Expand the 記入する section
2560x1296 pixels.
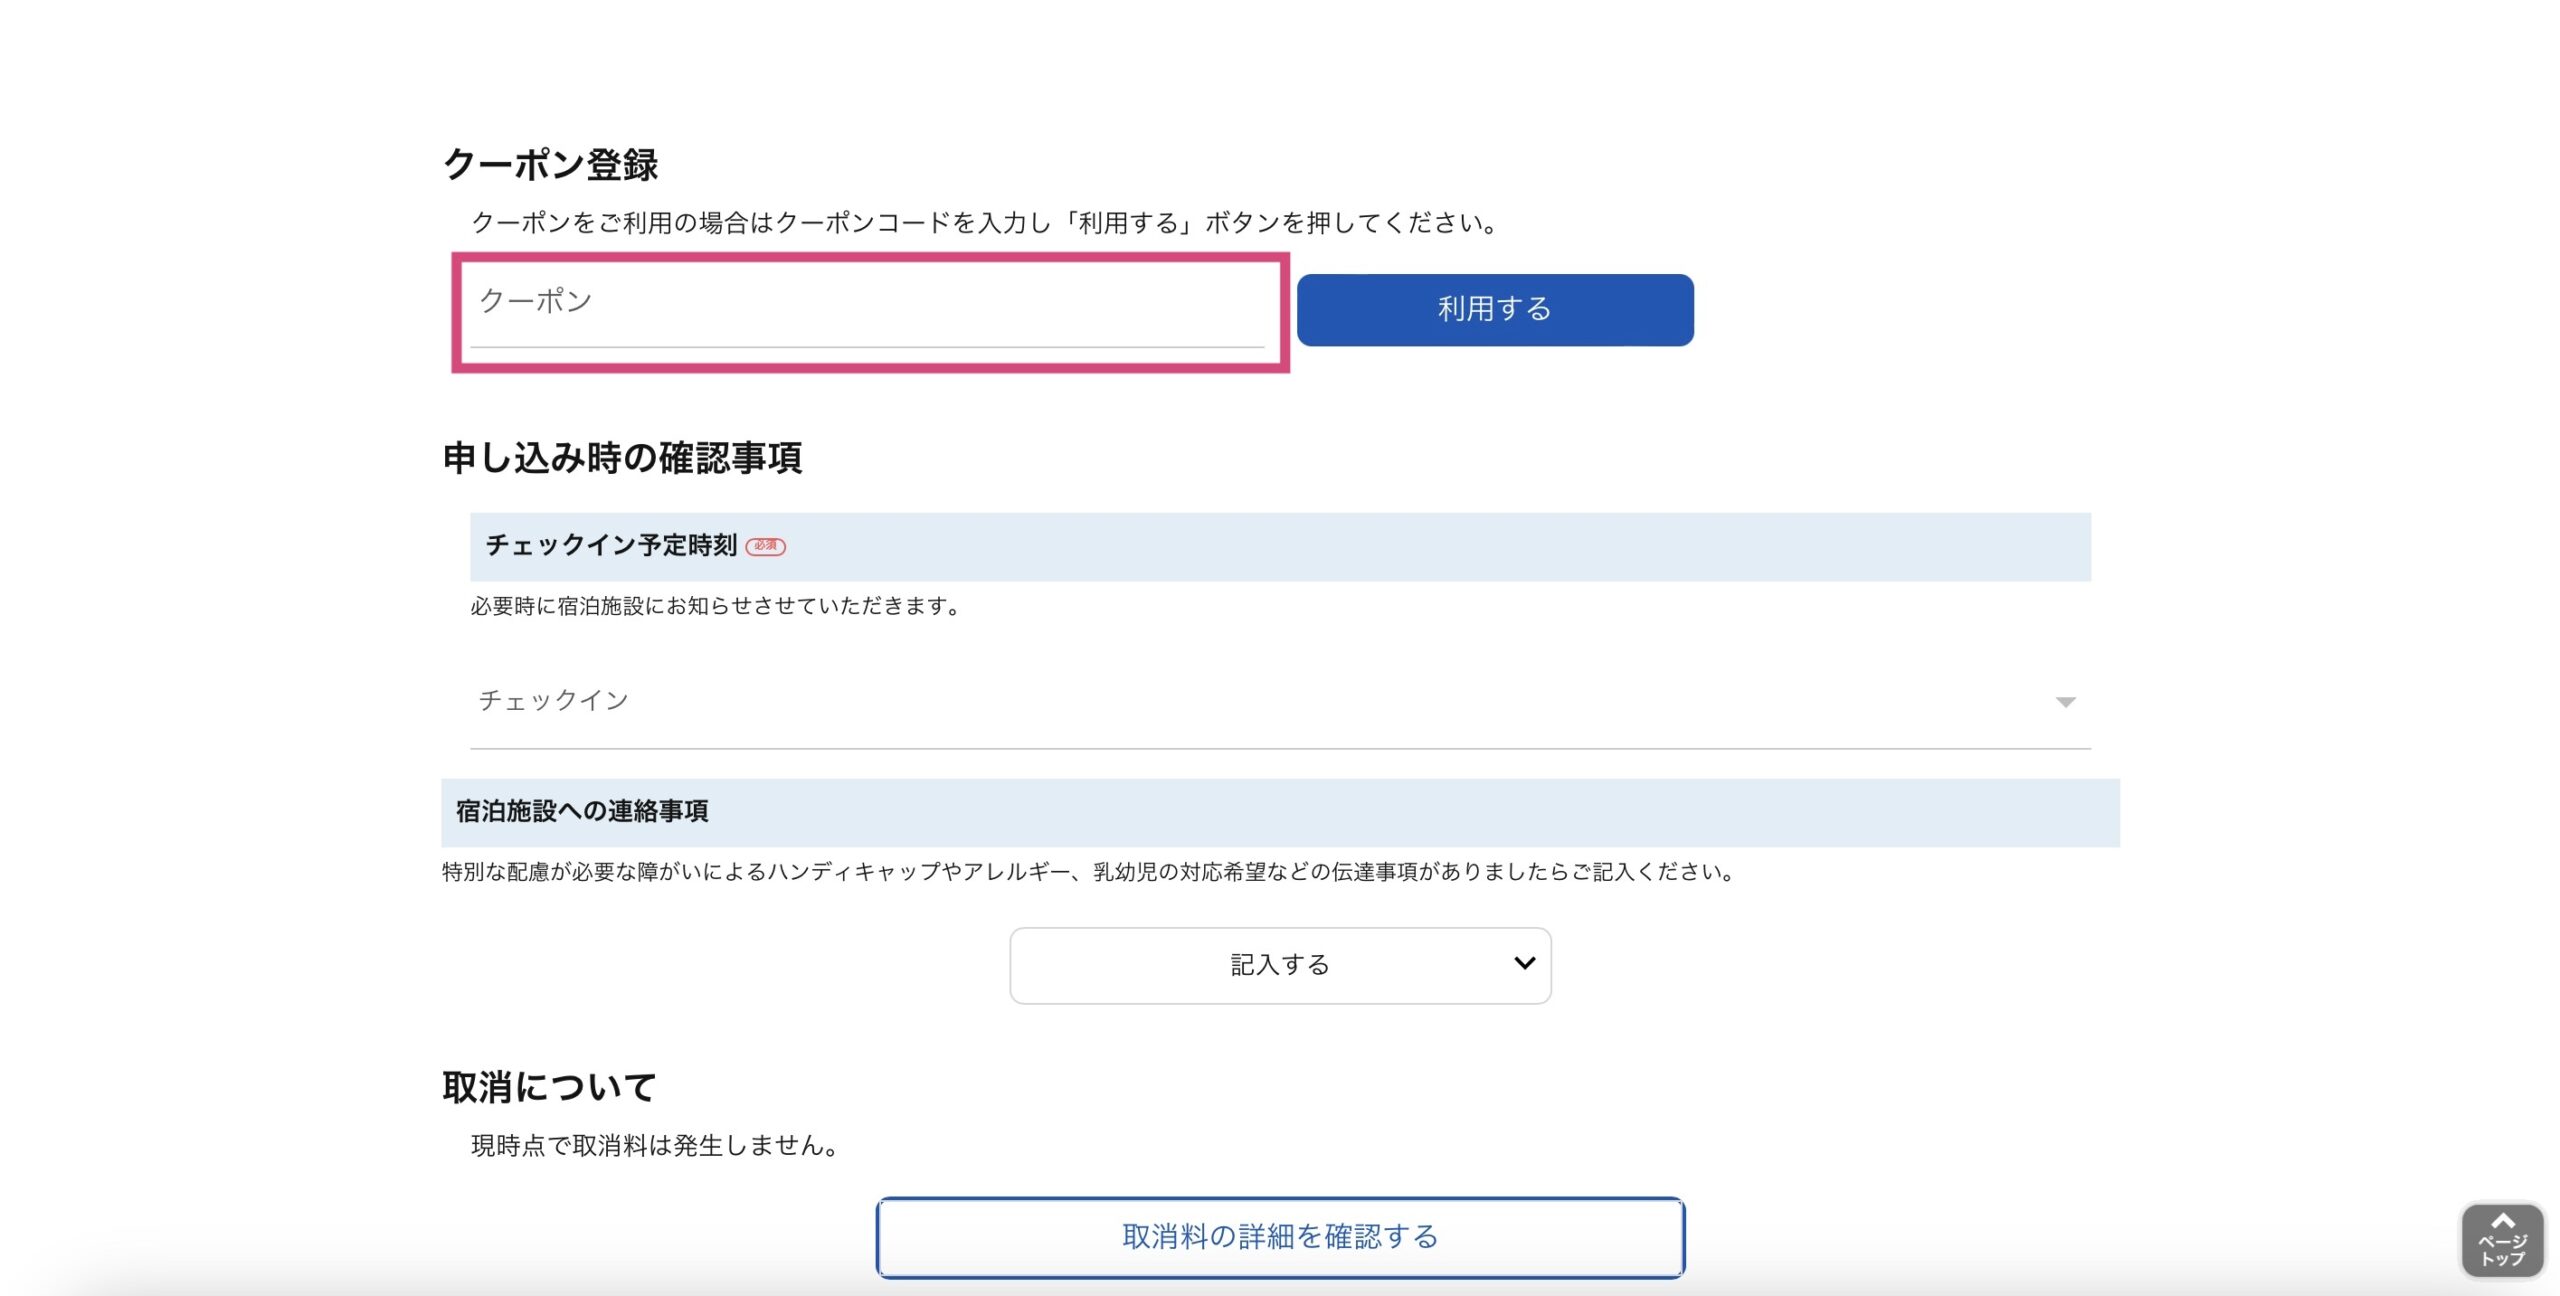click(1280, 965)
